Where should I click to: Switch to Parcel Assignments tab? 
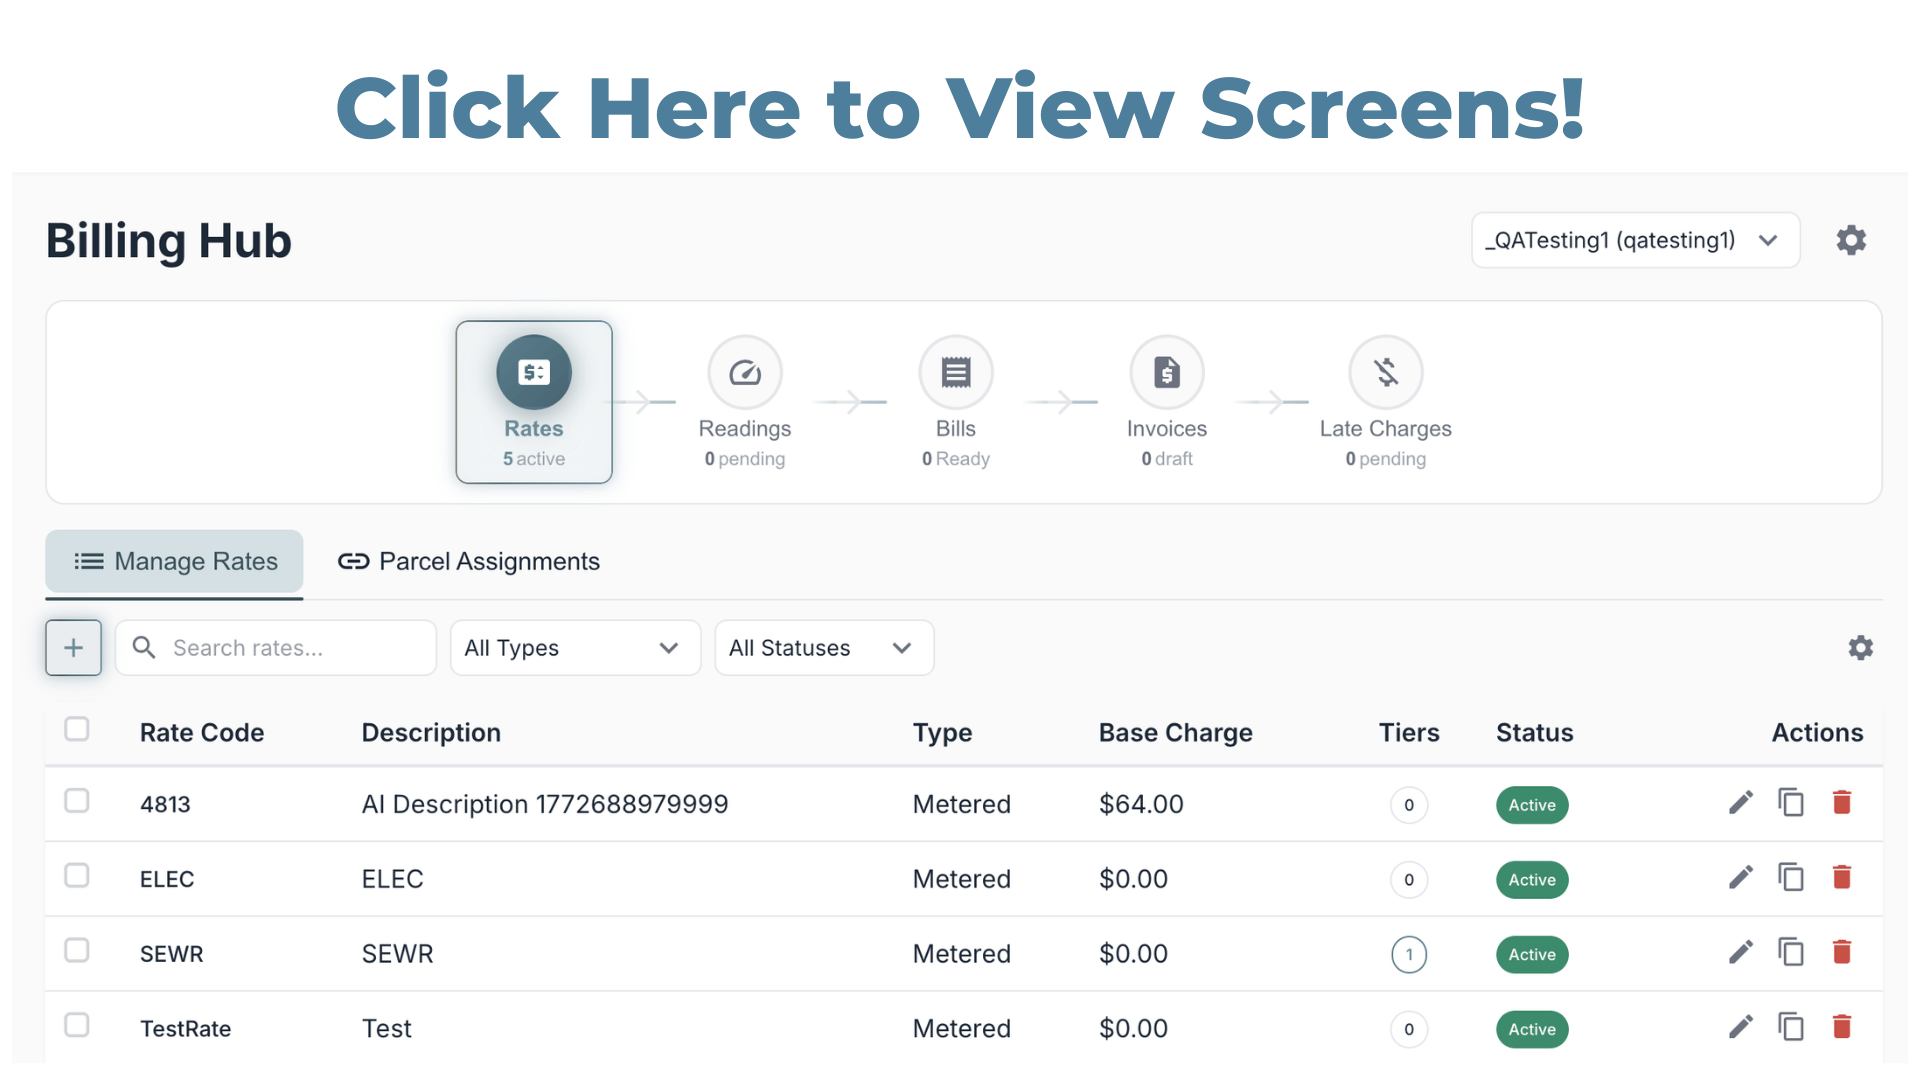click(x=468, y=562)
